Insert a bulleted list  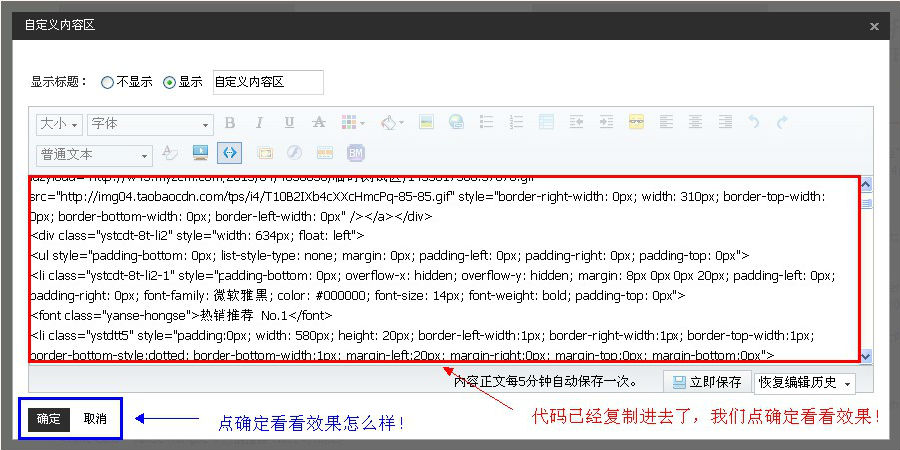click(x=486, y=123)
